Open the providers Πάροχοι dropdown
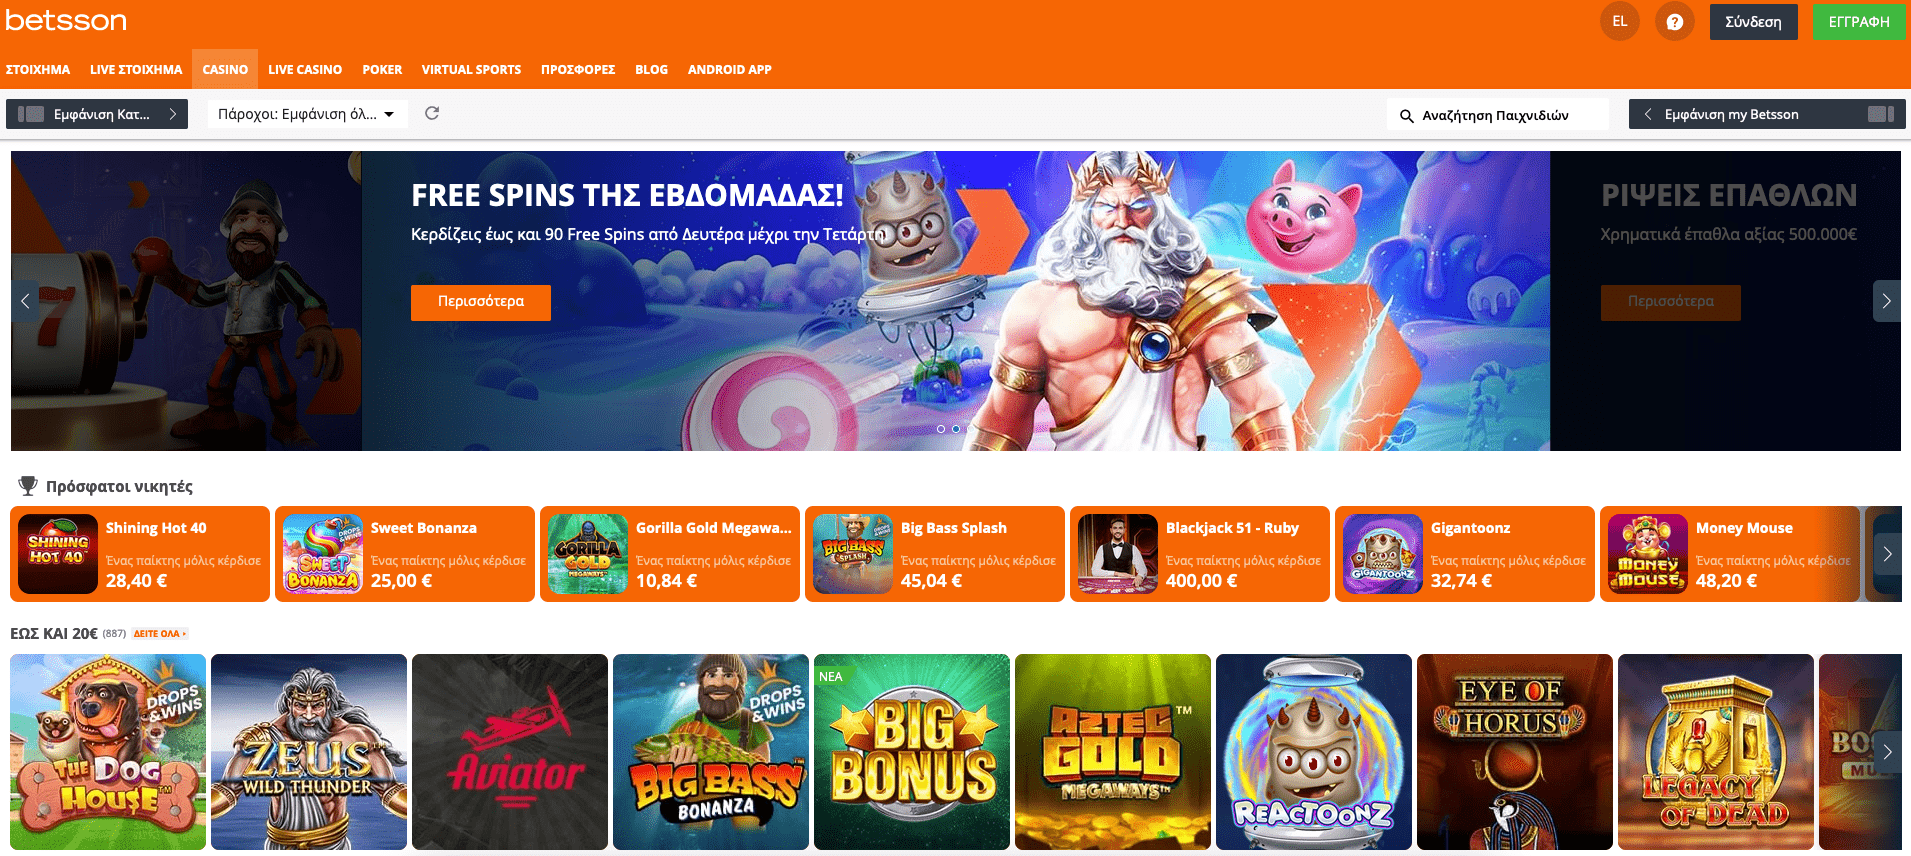Viewport: 1911px width, 856px height. pyautogui.click(x=307, y=114)
